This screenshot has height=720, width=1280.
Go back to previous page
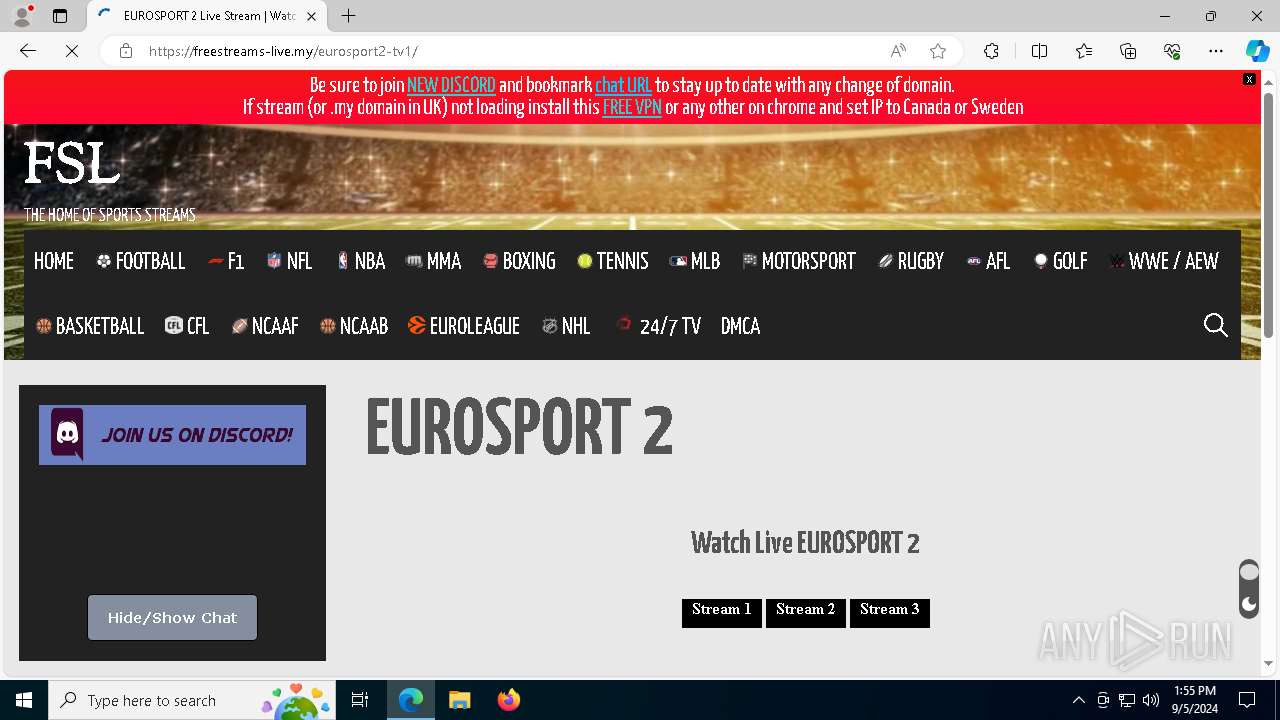tap(28, 51)
